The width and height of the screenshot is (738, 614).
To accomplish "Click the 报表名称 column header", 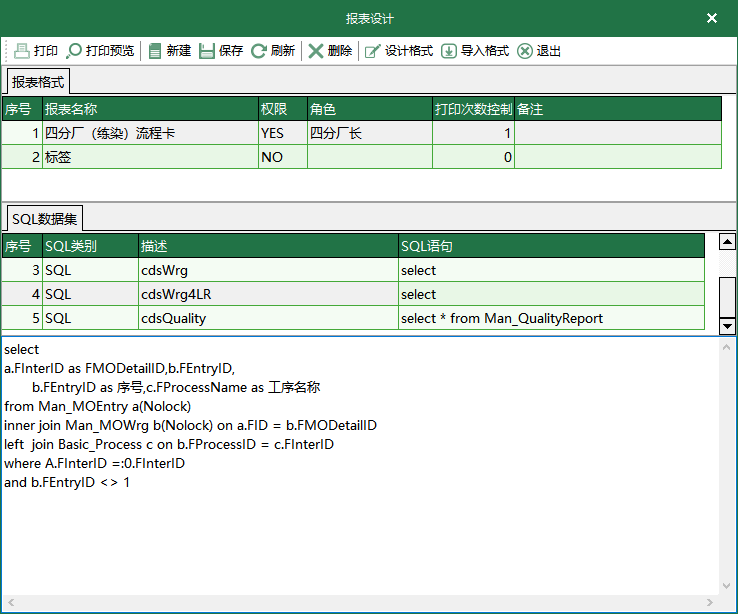I will pyautogui.click(x=150, y=109).
